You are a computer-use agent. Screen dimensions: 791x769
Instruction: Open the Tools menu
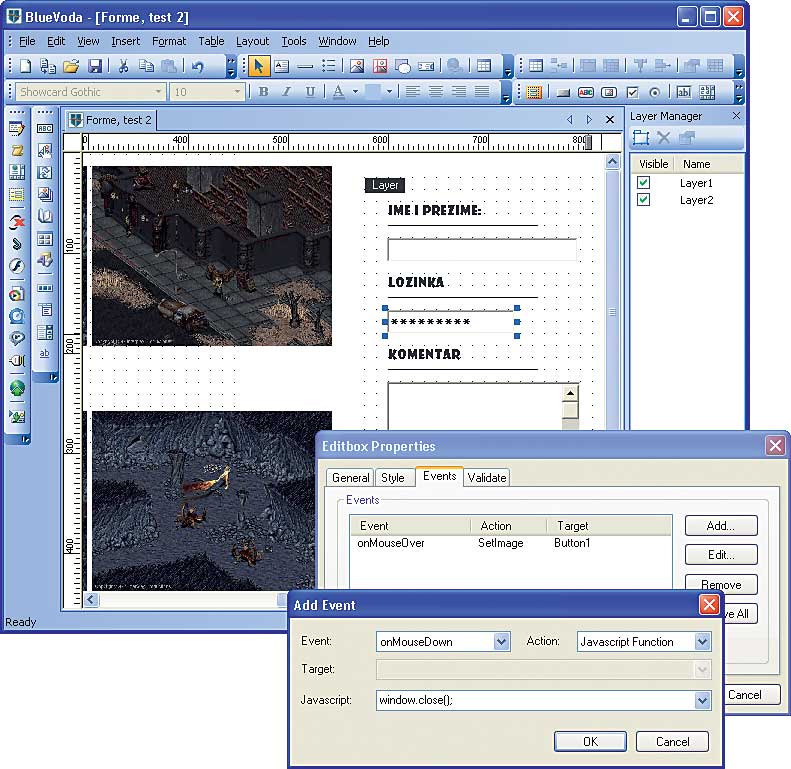[x=294, y=41]
